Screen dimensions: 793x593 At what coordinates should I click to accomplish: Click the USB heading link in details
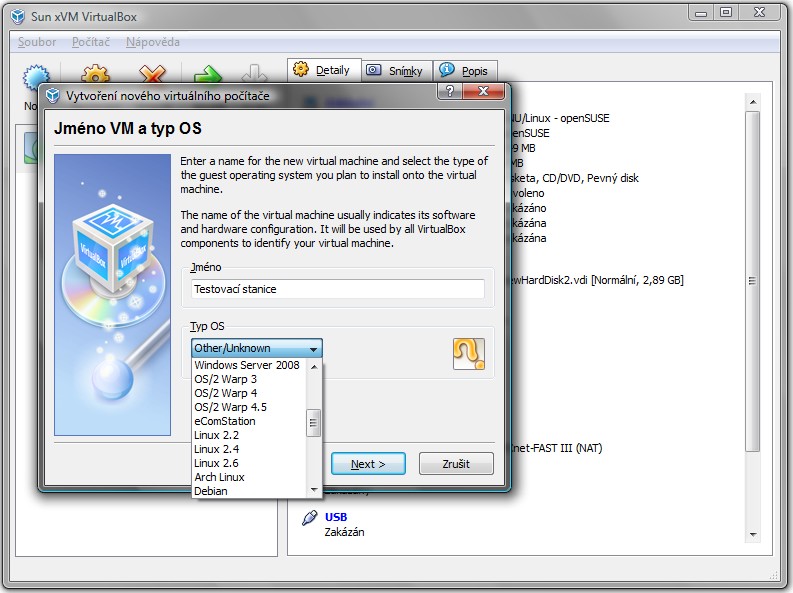point(336,517)
